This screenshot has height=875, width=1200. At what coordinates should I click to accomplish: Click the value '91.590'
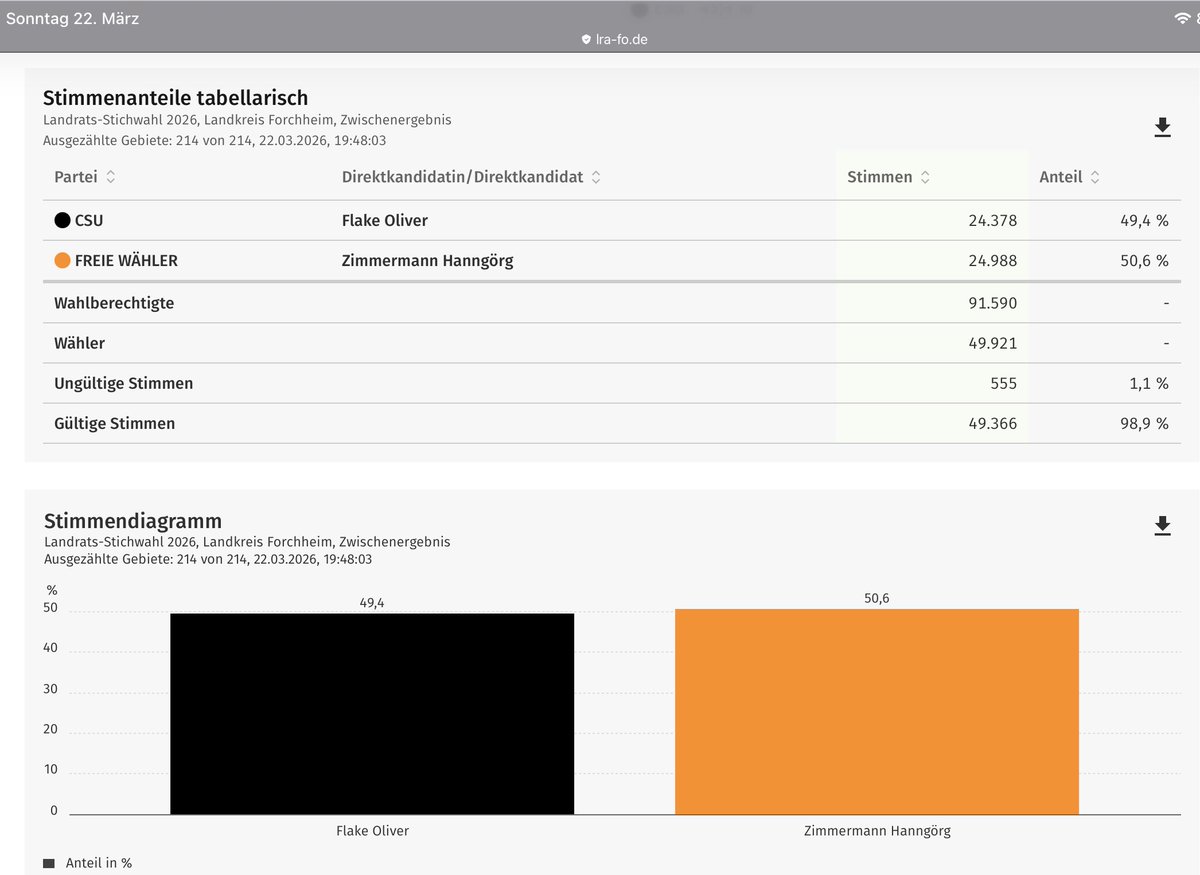(993, 303)
